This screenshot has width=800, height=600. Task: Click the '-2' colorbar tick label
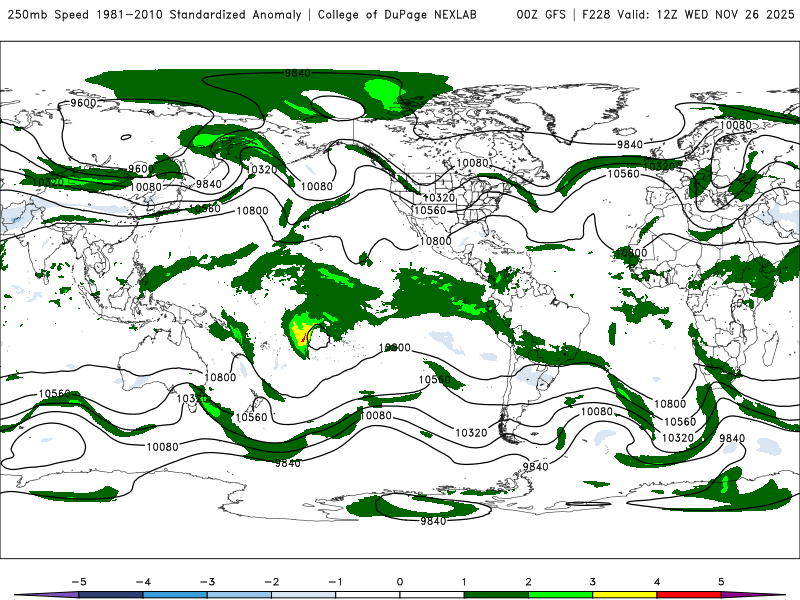click(271, 582)
